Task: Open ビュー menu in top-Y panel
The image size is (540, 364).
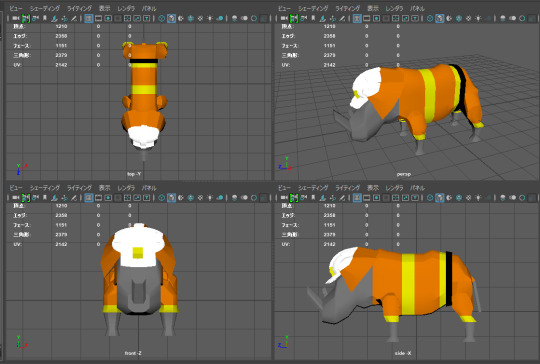Action: (x=16, y=8)
